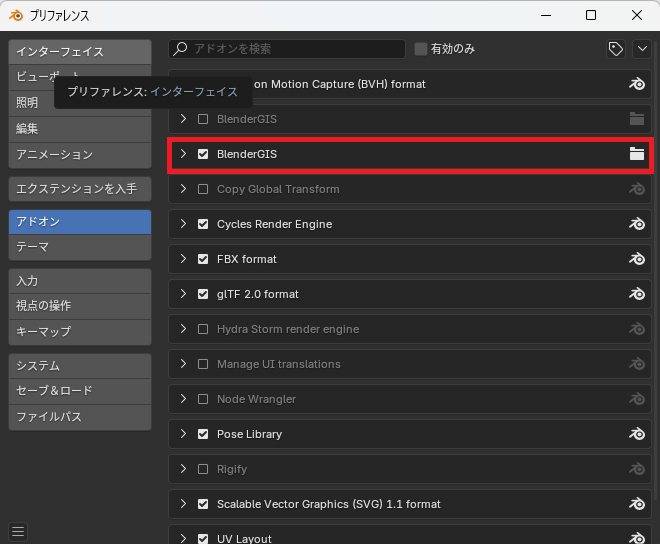
Task: Click Blender icon on the Node Wrangler row
Action: pos(637,399)
